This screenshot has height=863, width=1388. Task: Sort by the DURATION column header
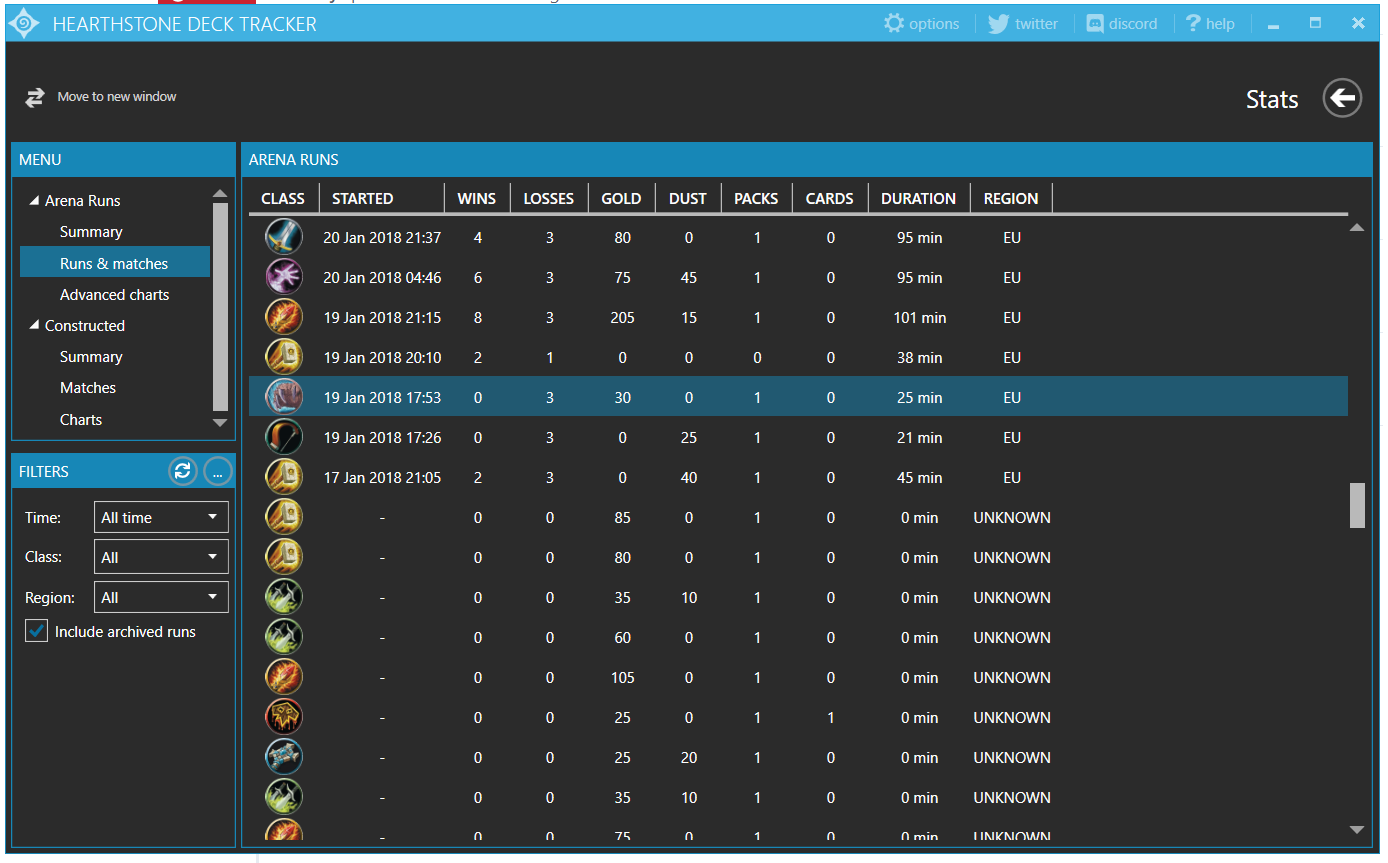[x=918, y=198]
